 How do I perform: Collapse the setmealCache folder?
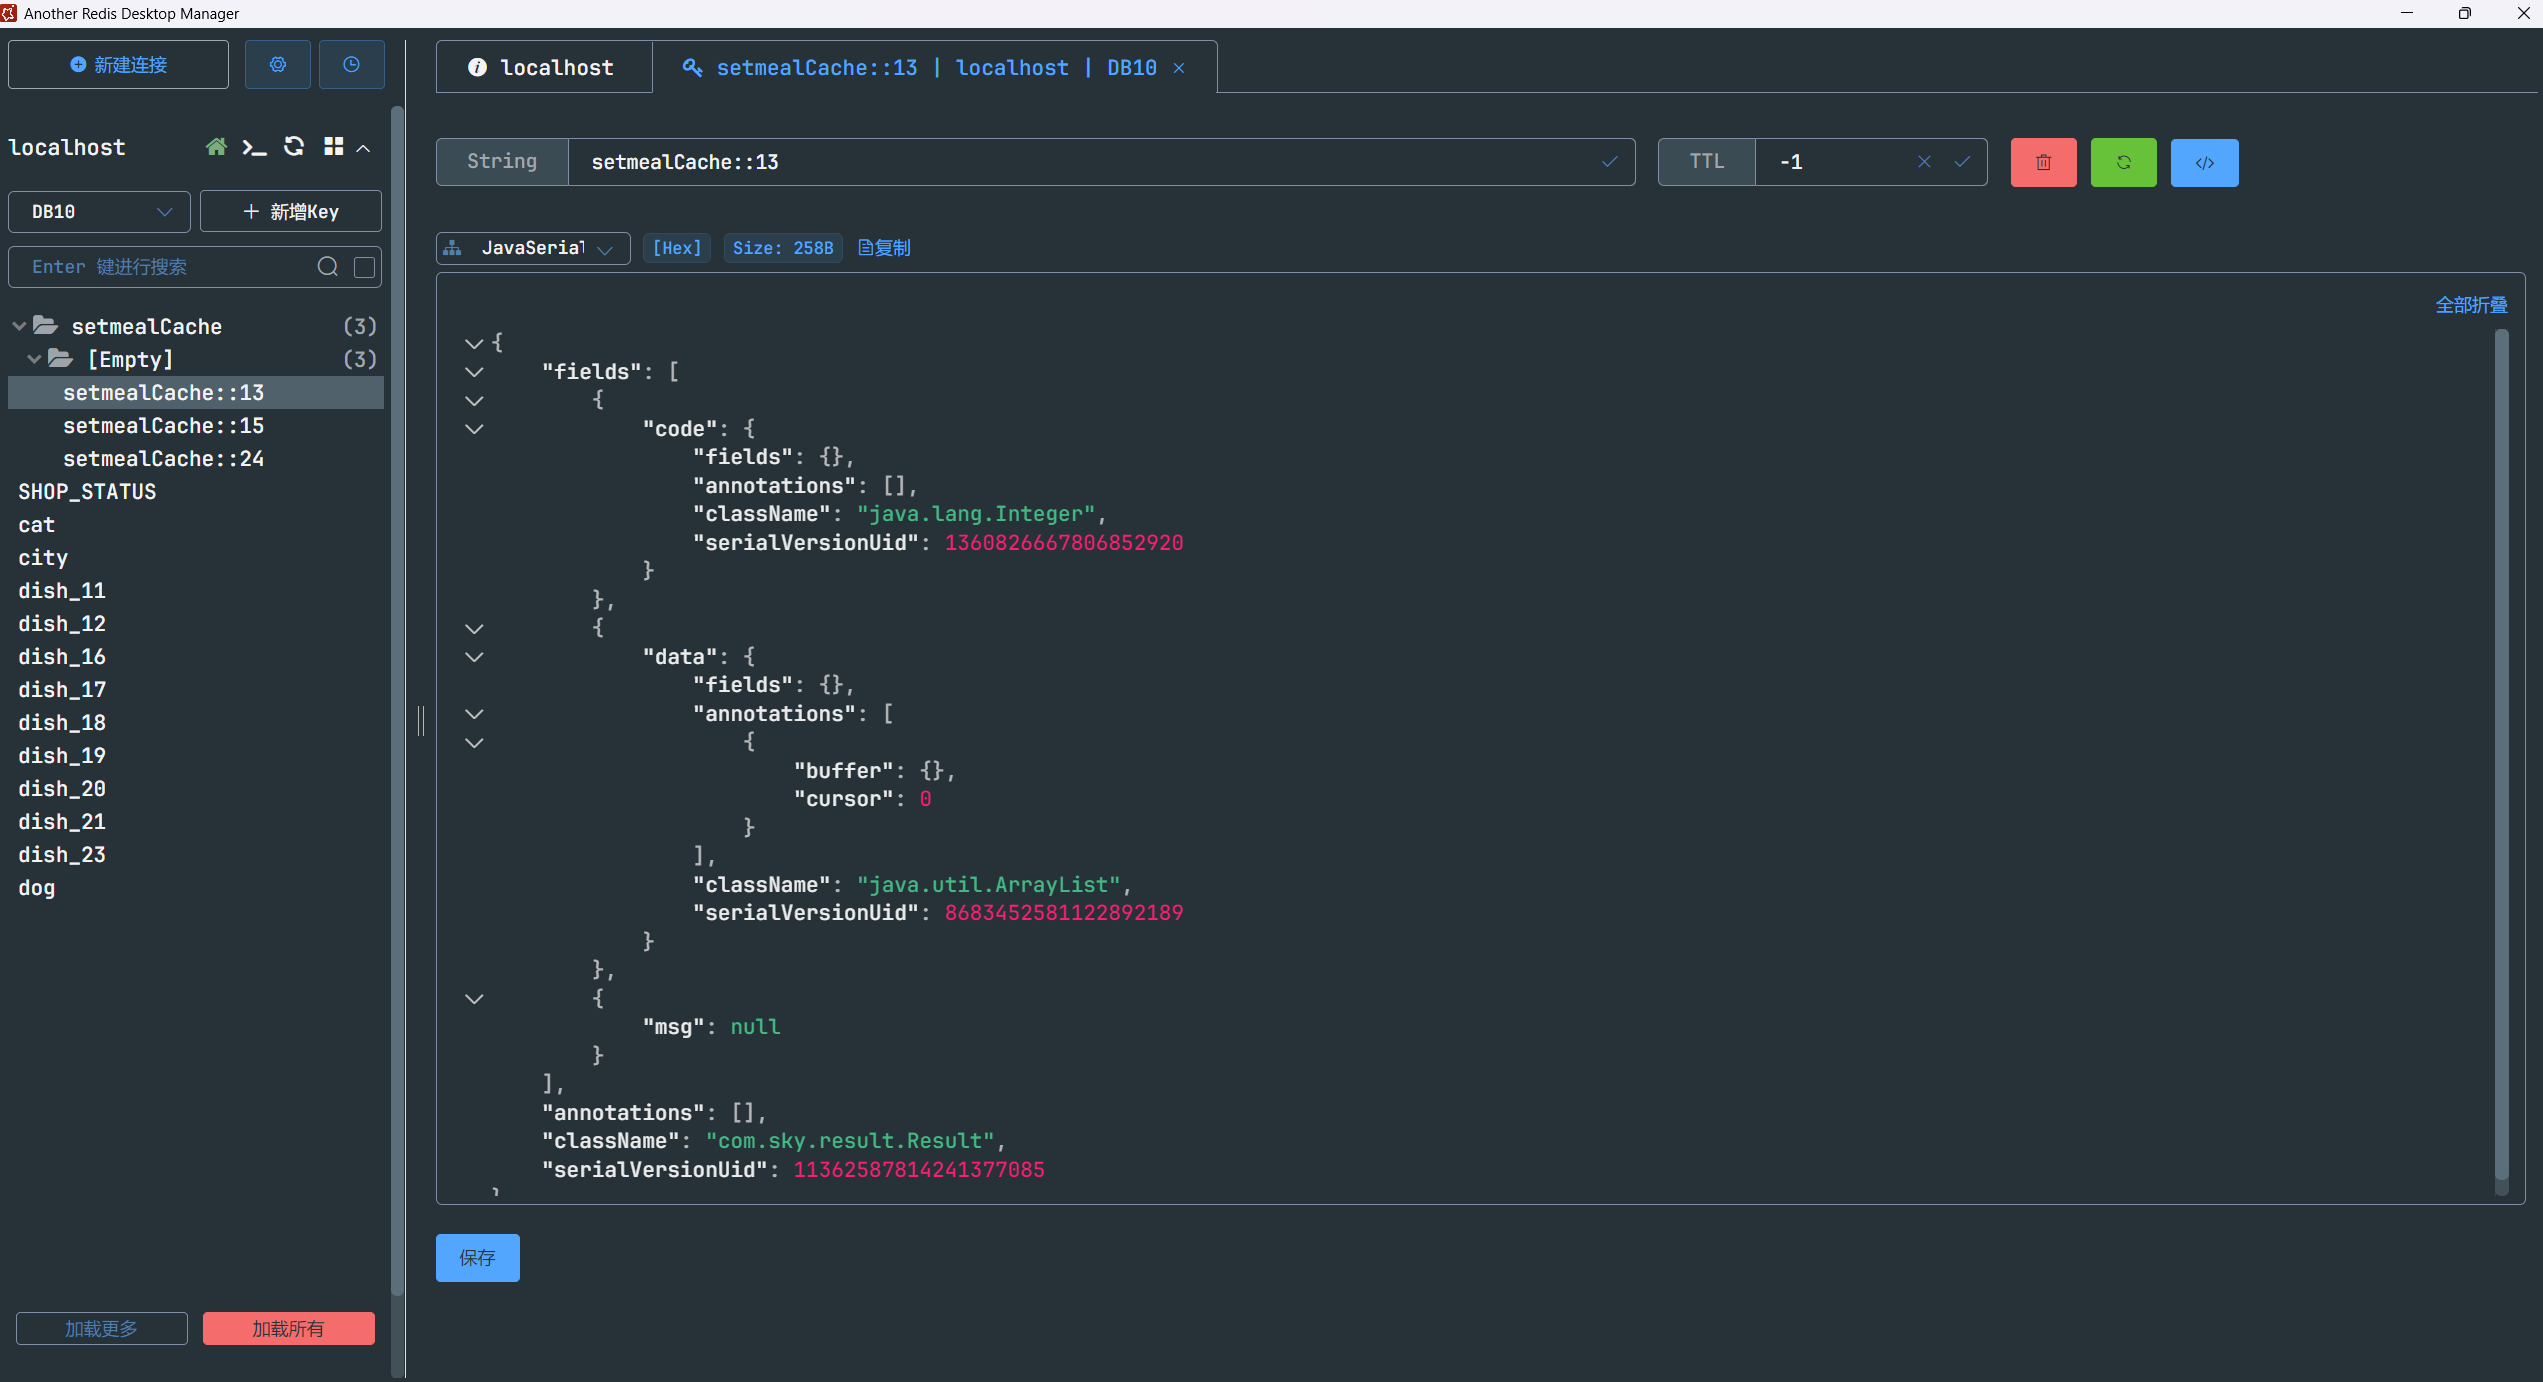click(19, 326)
